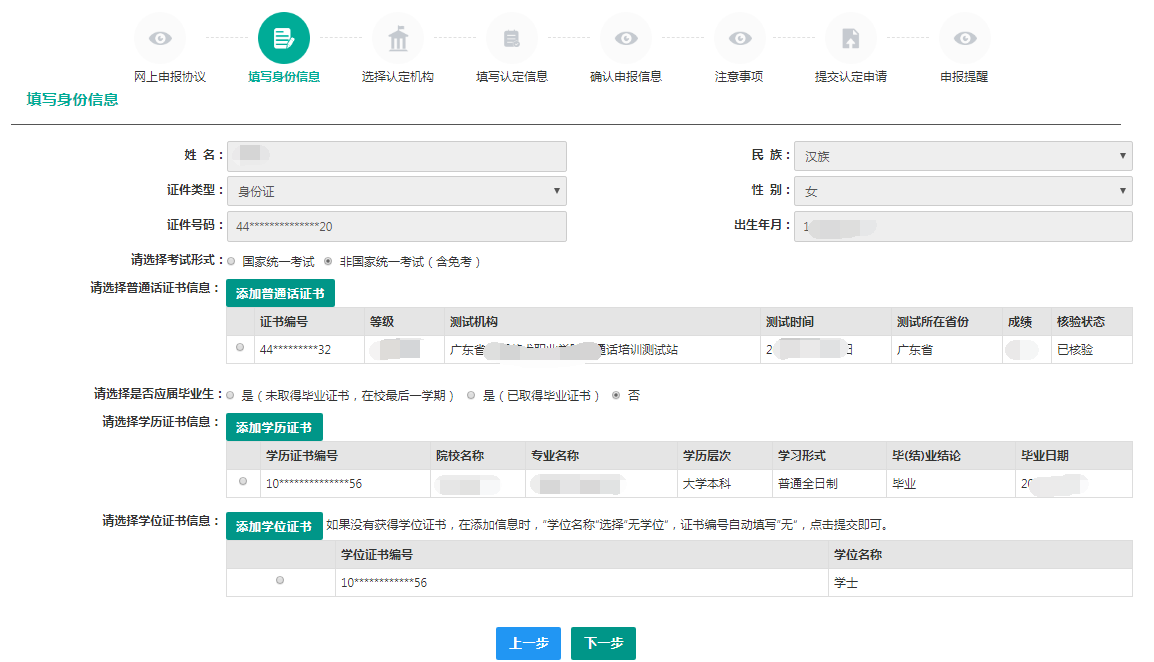Expand the 证件类型 dropdown showing 身份证

(396, 191)
